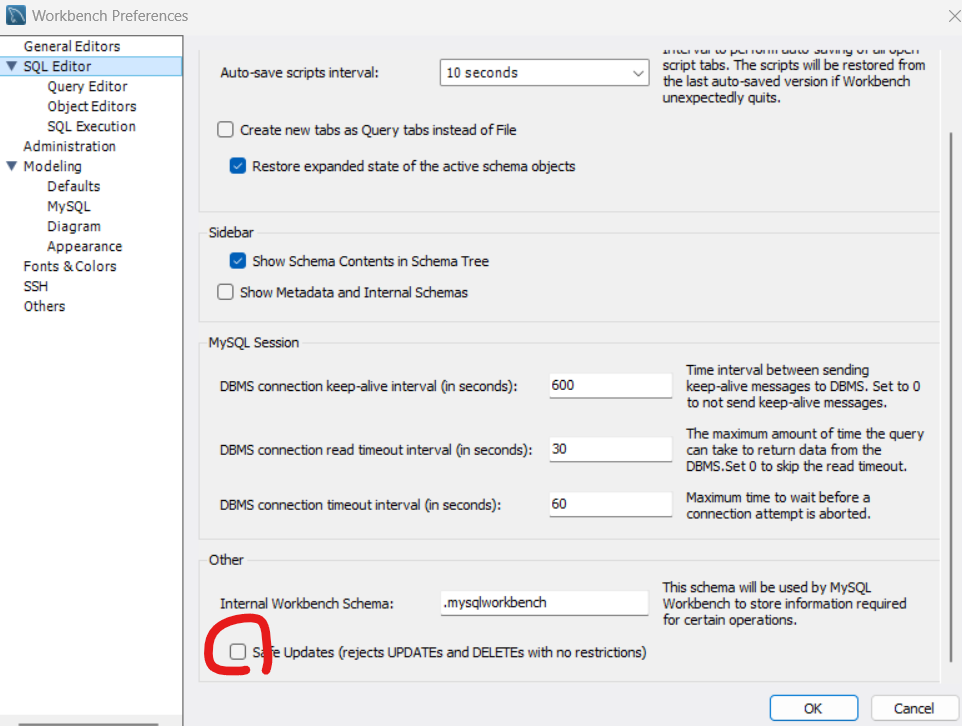Confirm preferences with the OK button
The height and width of the screenshot is (726, 962).
(814, 708)
